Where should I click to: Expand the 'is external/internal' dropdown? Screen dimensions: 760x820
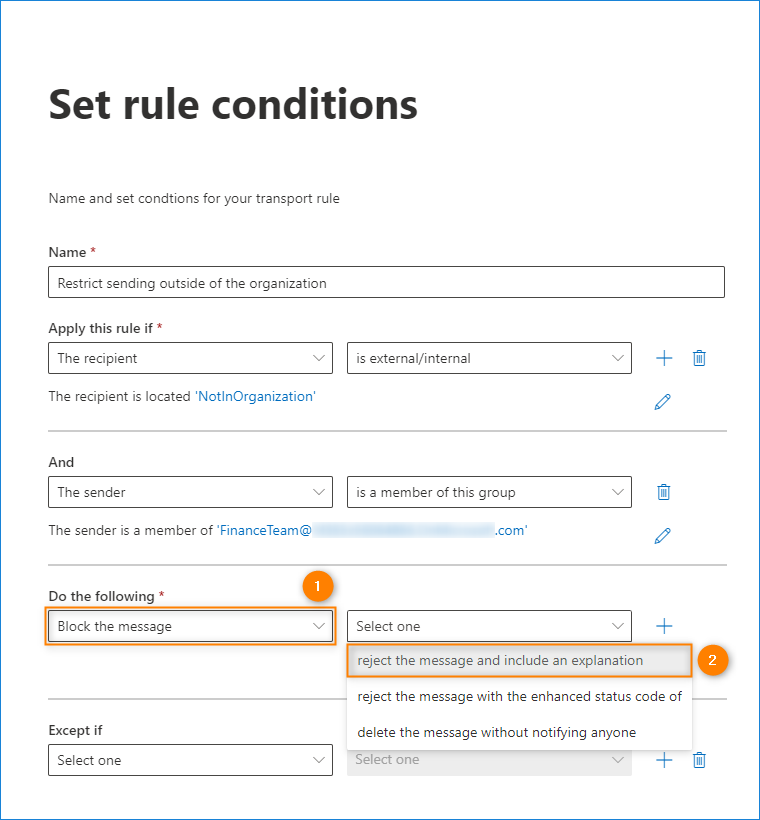point(489,358)
